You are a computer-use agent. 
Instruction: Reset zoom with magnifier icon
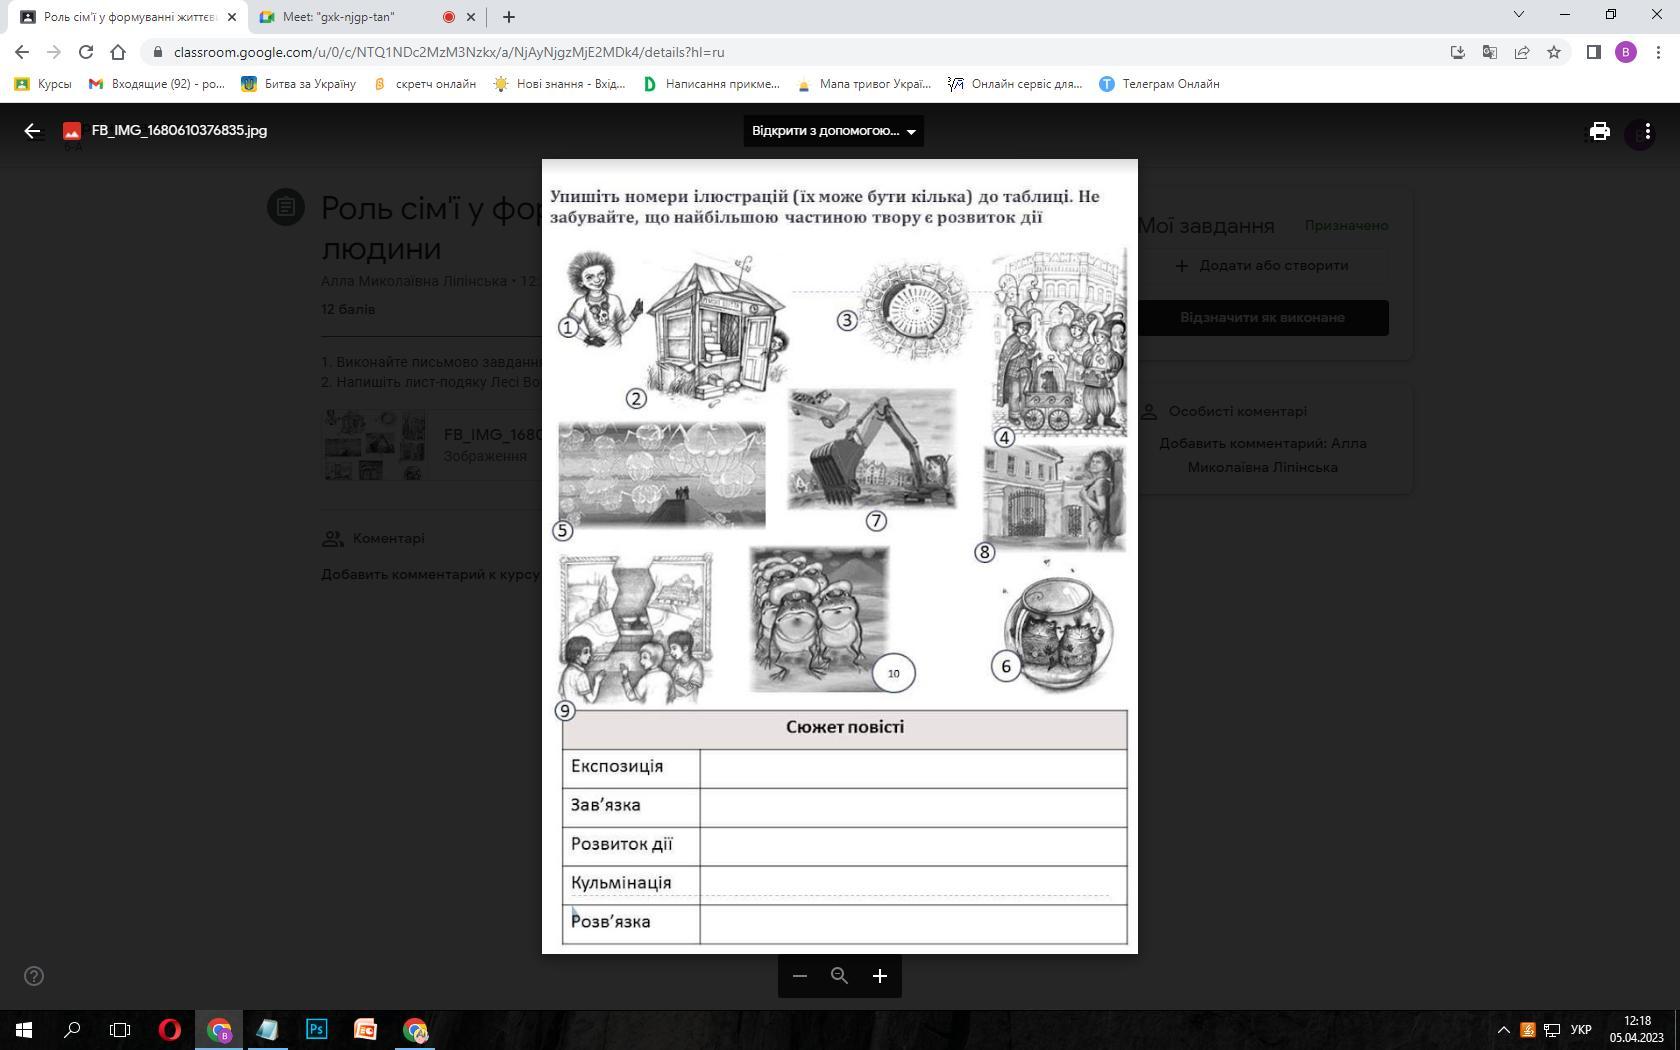839,976
